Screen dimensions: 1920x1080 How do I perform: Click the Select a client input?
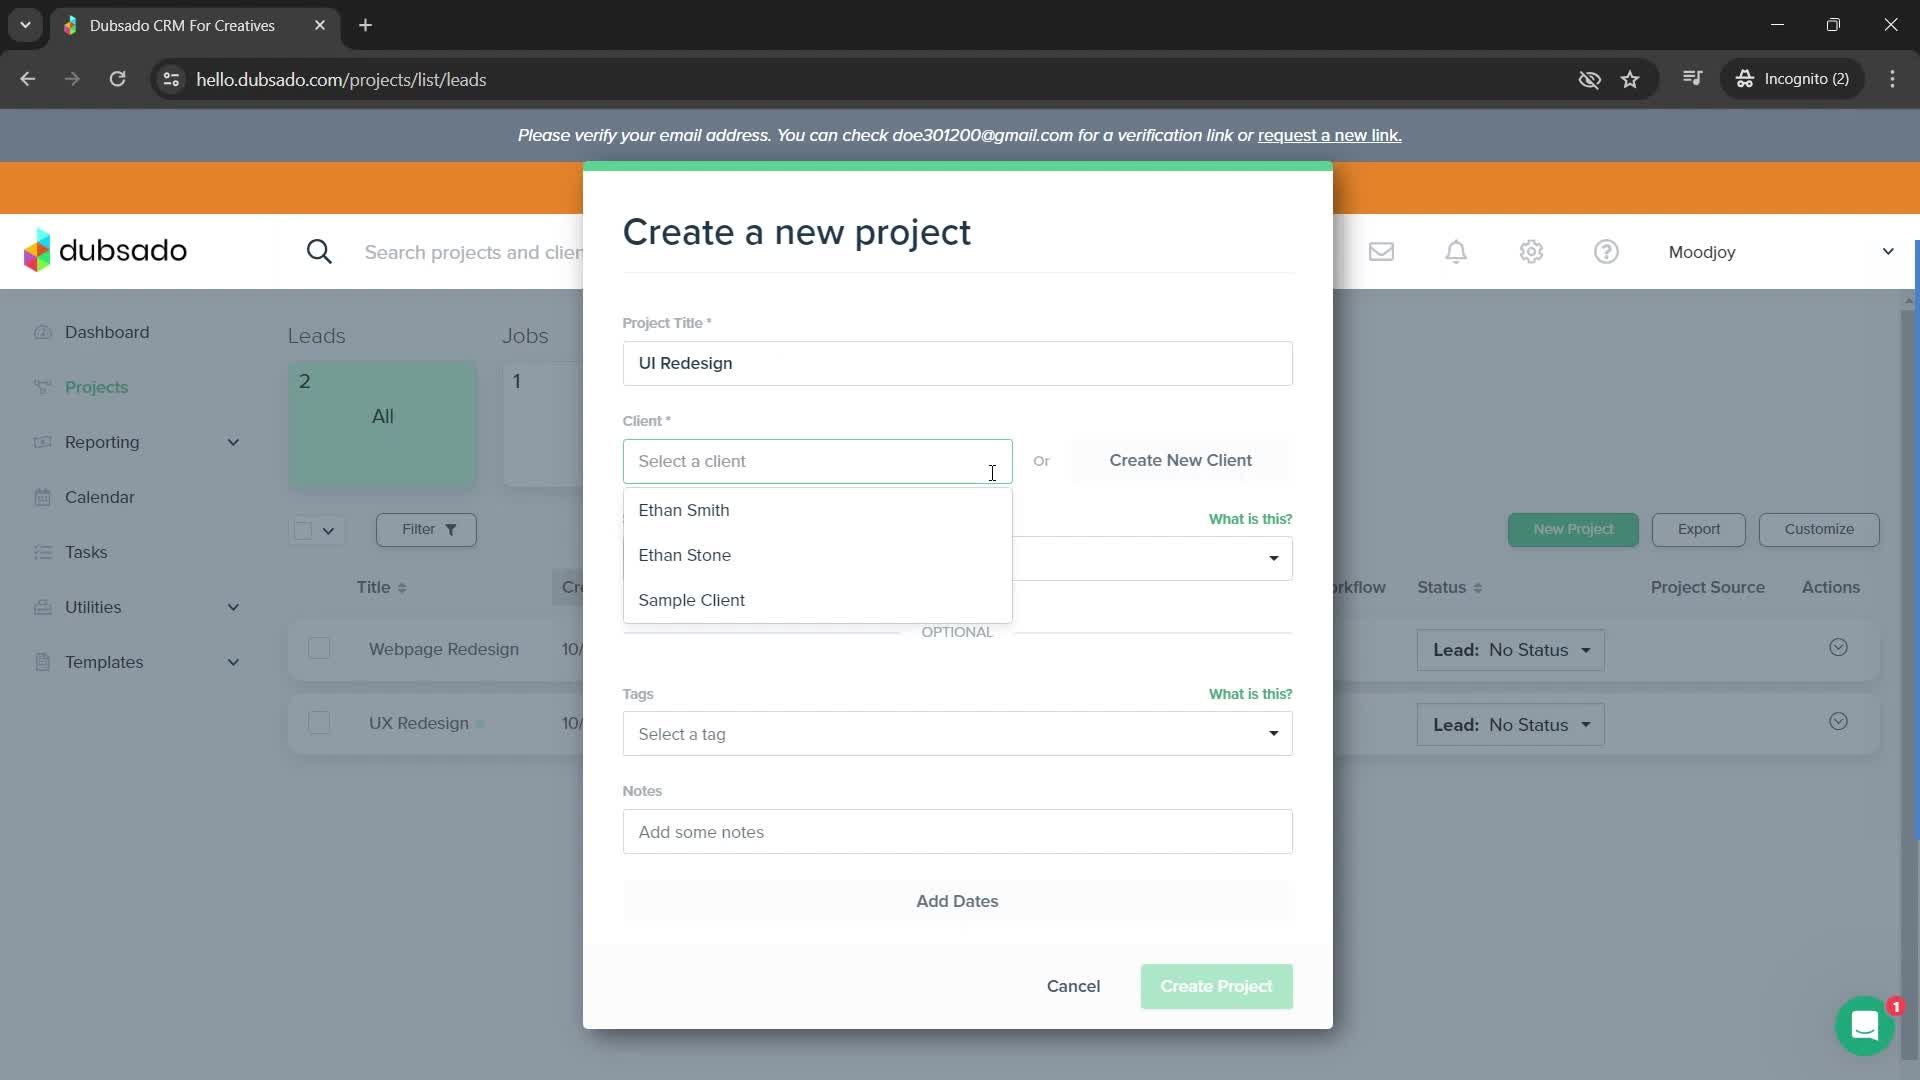817,461
